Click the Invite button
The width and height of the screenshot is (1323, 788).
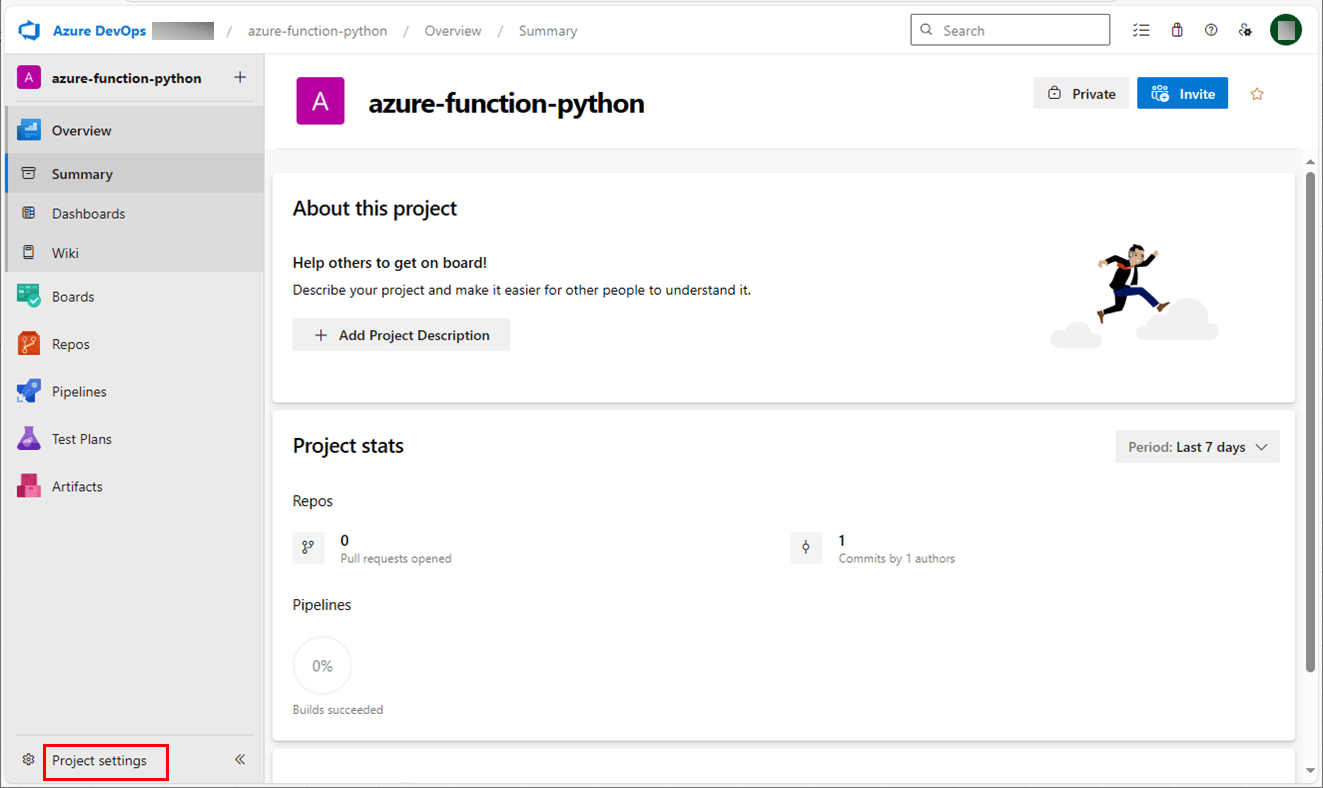pyautogui.click(x=1182, y=93)
